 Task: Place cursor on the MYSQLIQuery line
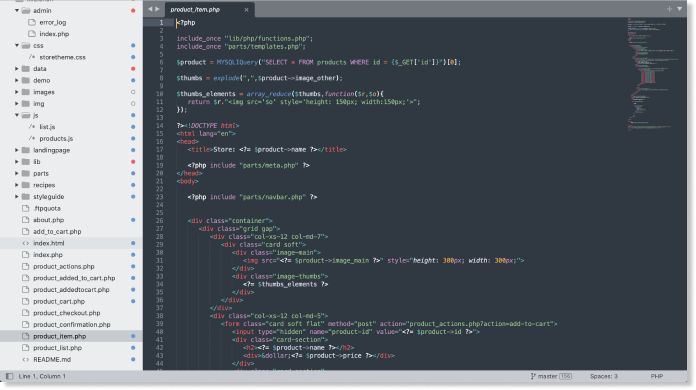click(x=318, y=62)
